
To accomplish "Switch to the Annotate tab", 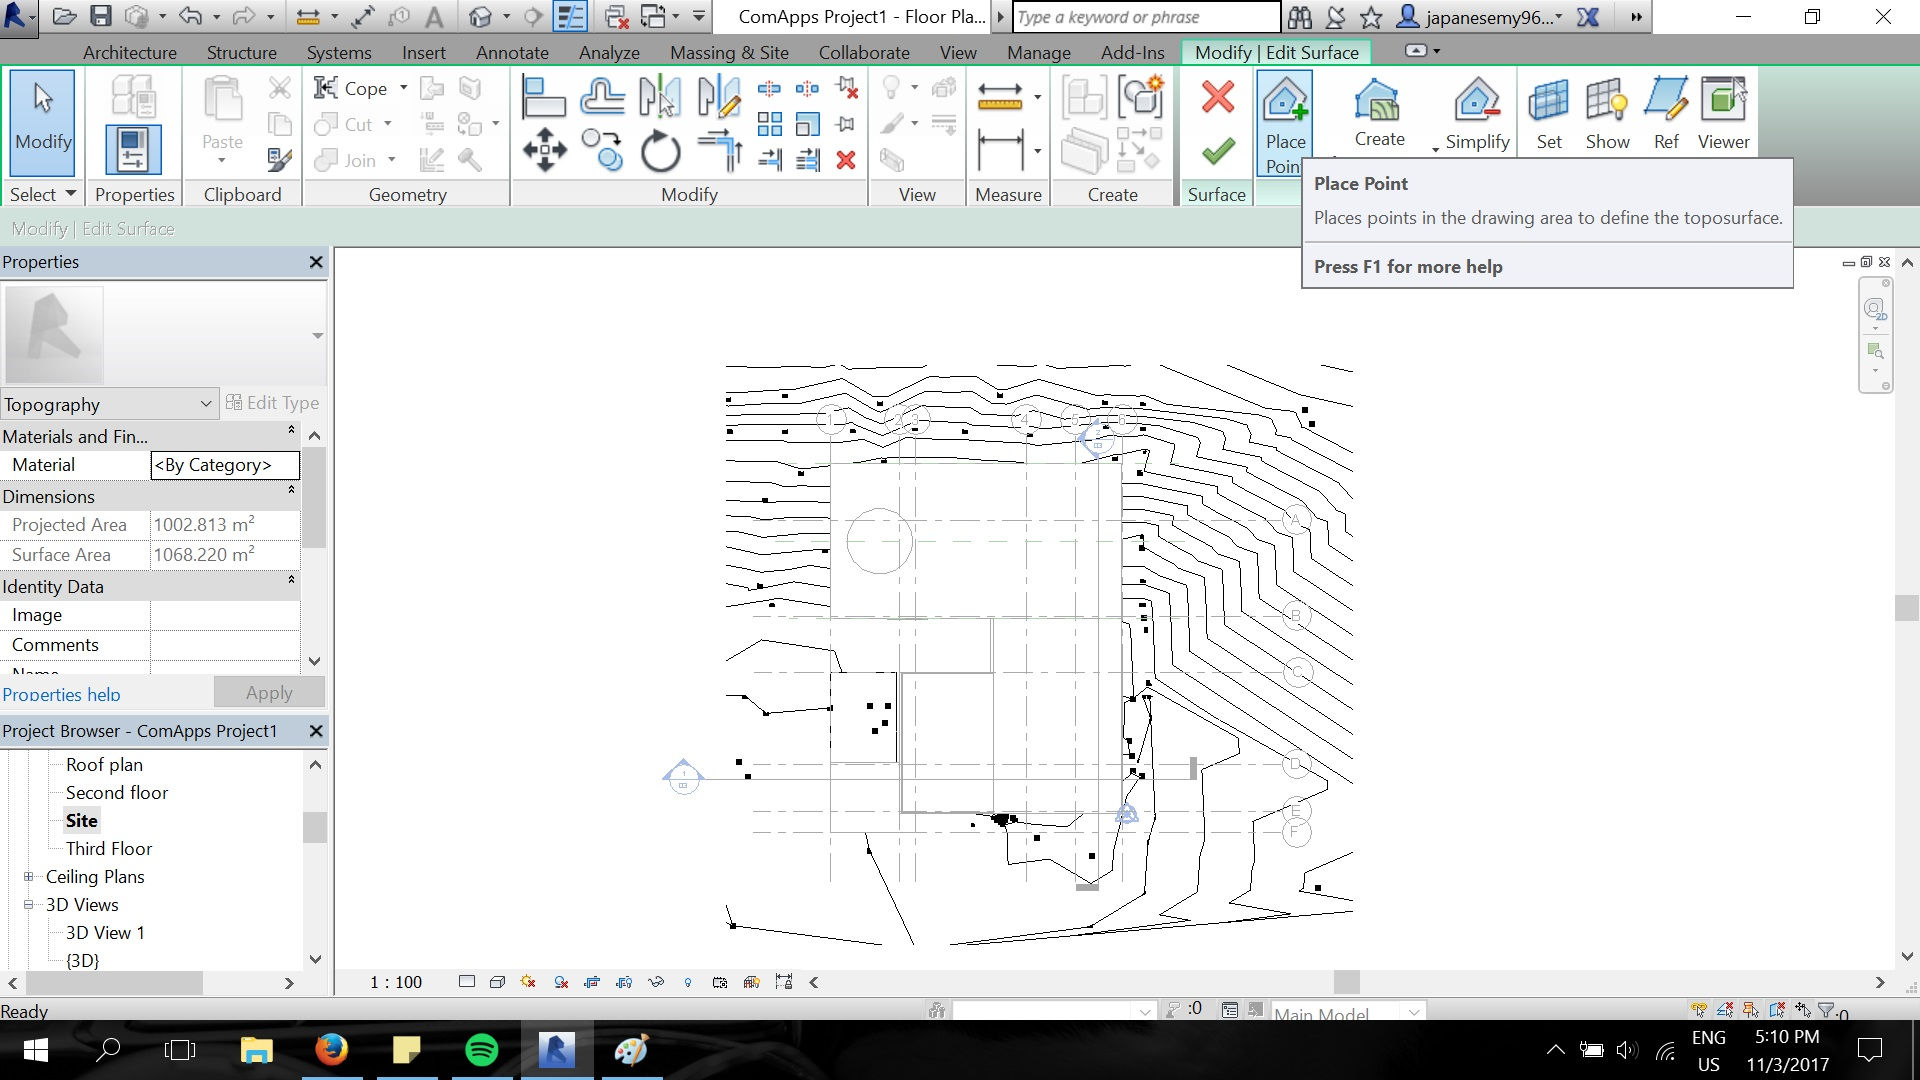I will pos(512,52).
